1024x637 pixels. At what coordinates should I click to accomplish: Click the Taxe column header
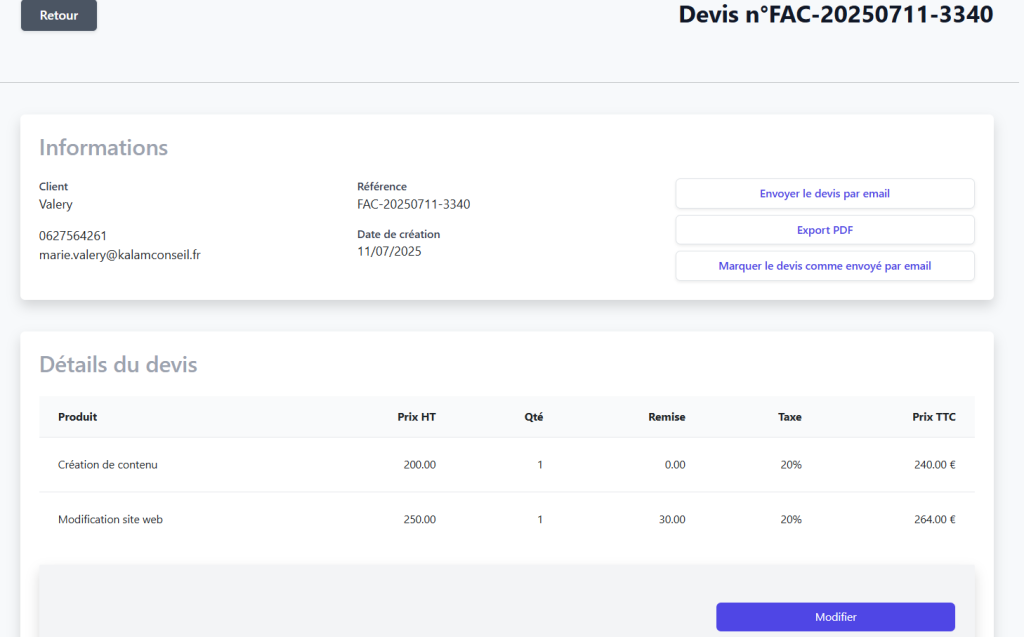[790, 417]
